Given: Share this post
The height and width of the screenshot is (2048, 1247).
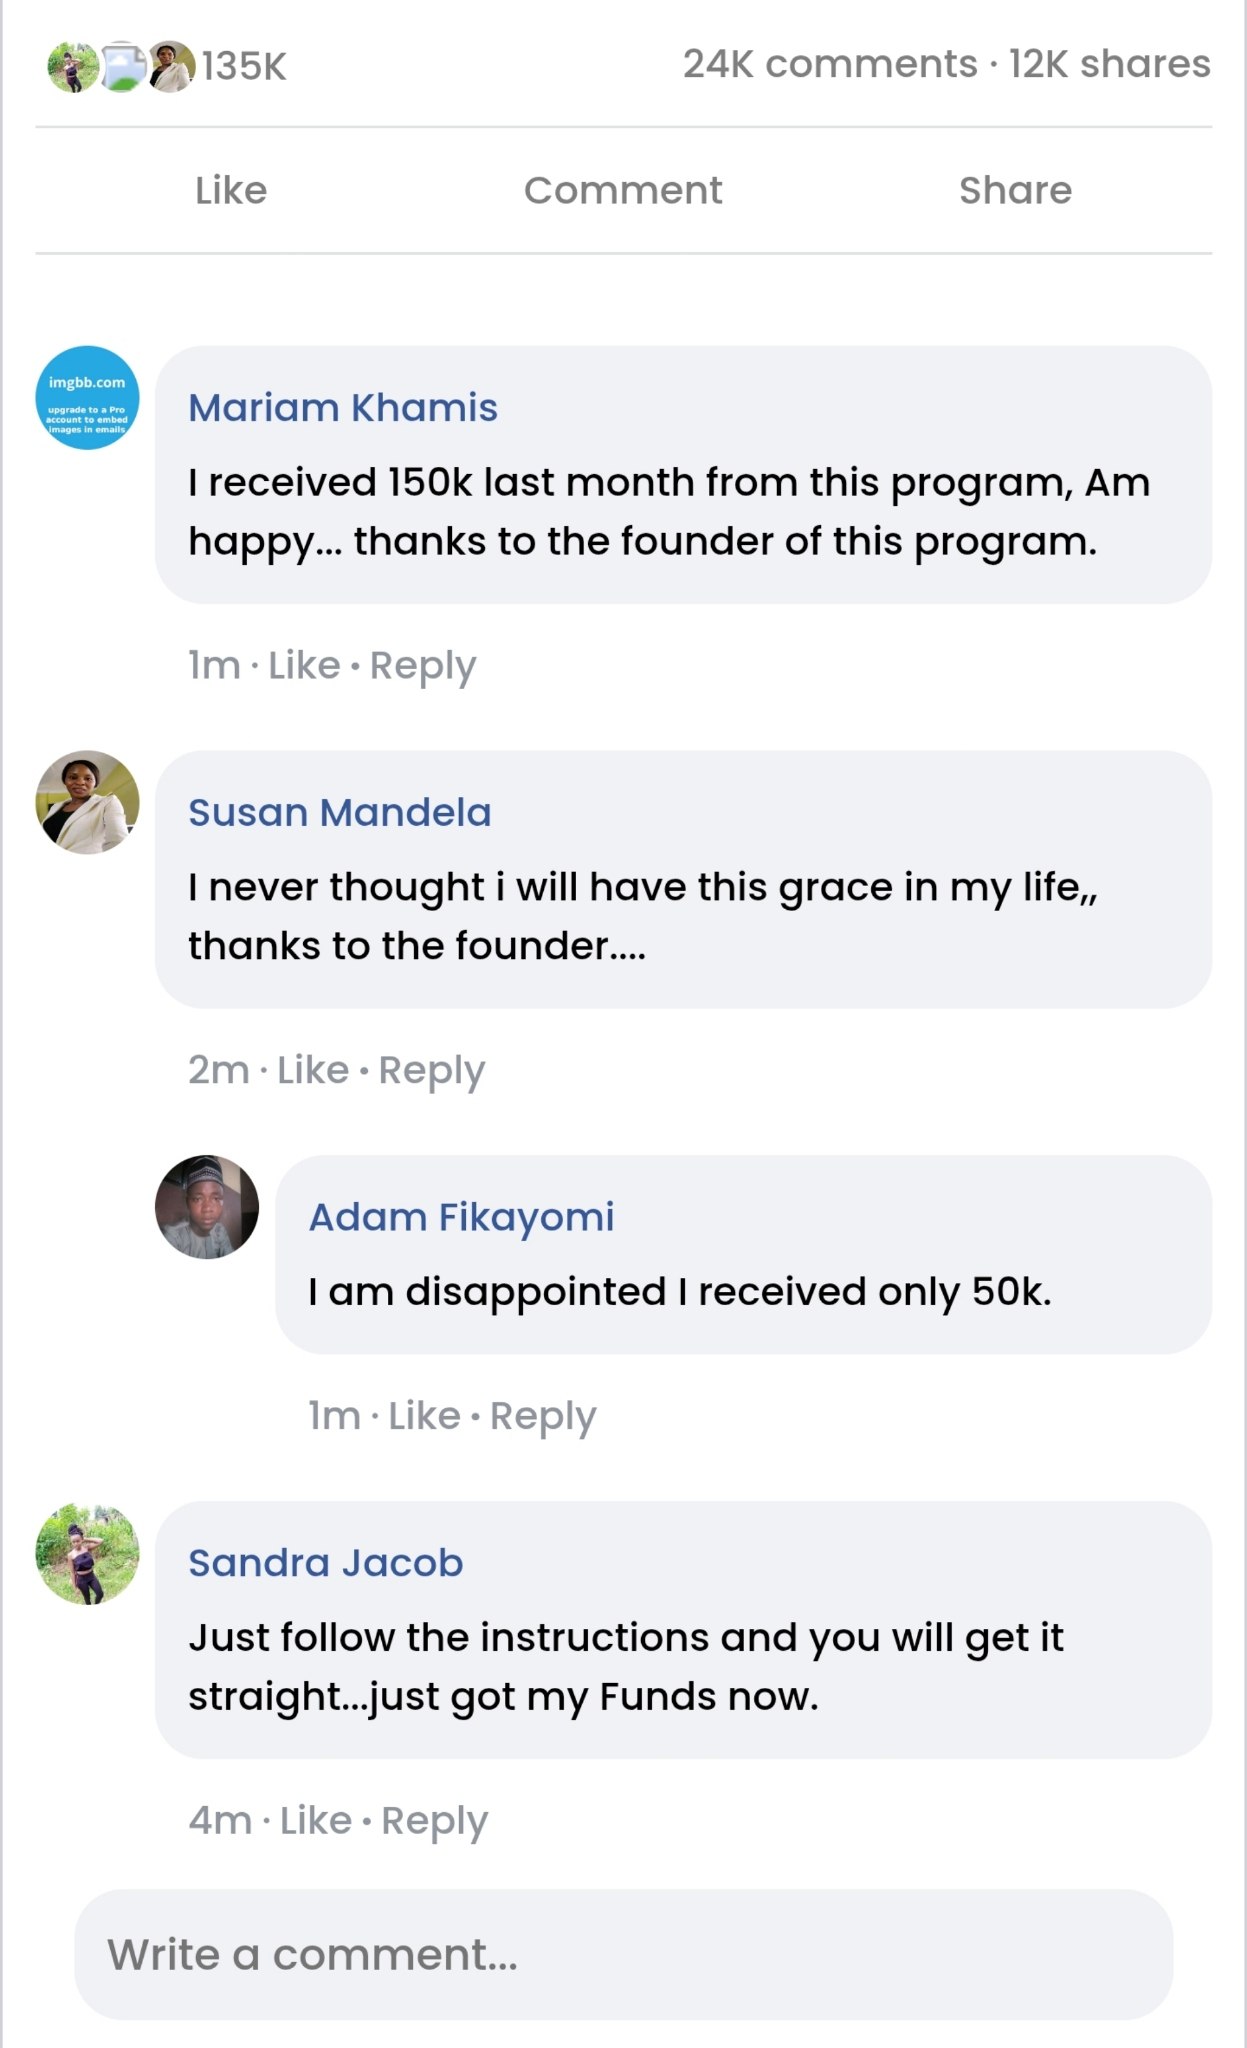Looking at the screenshot, I should [x=1015, y=190].
